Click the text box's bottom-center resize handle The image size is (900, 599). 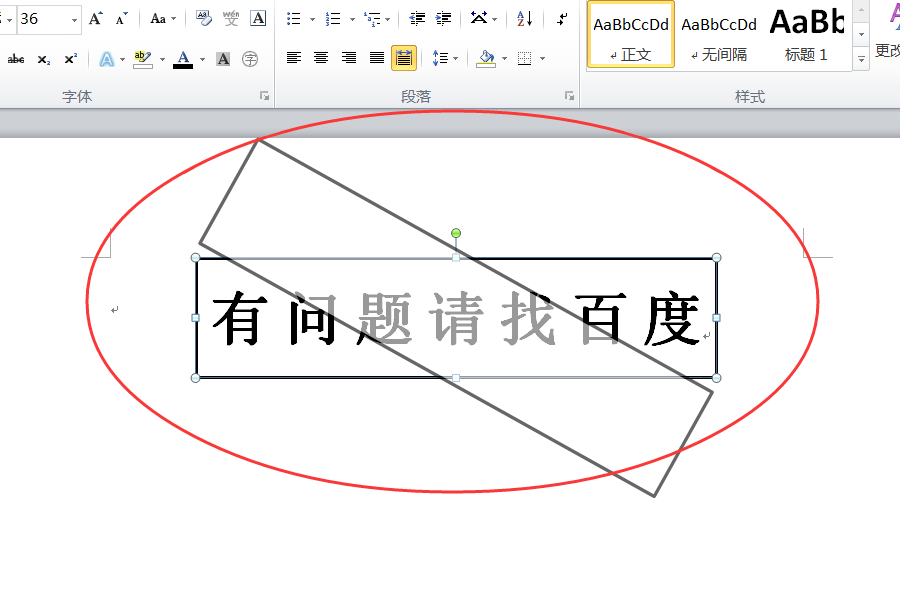456,378
